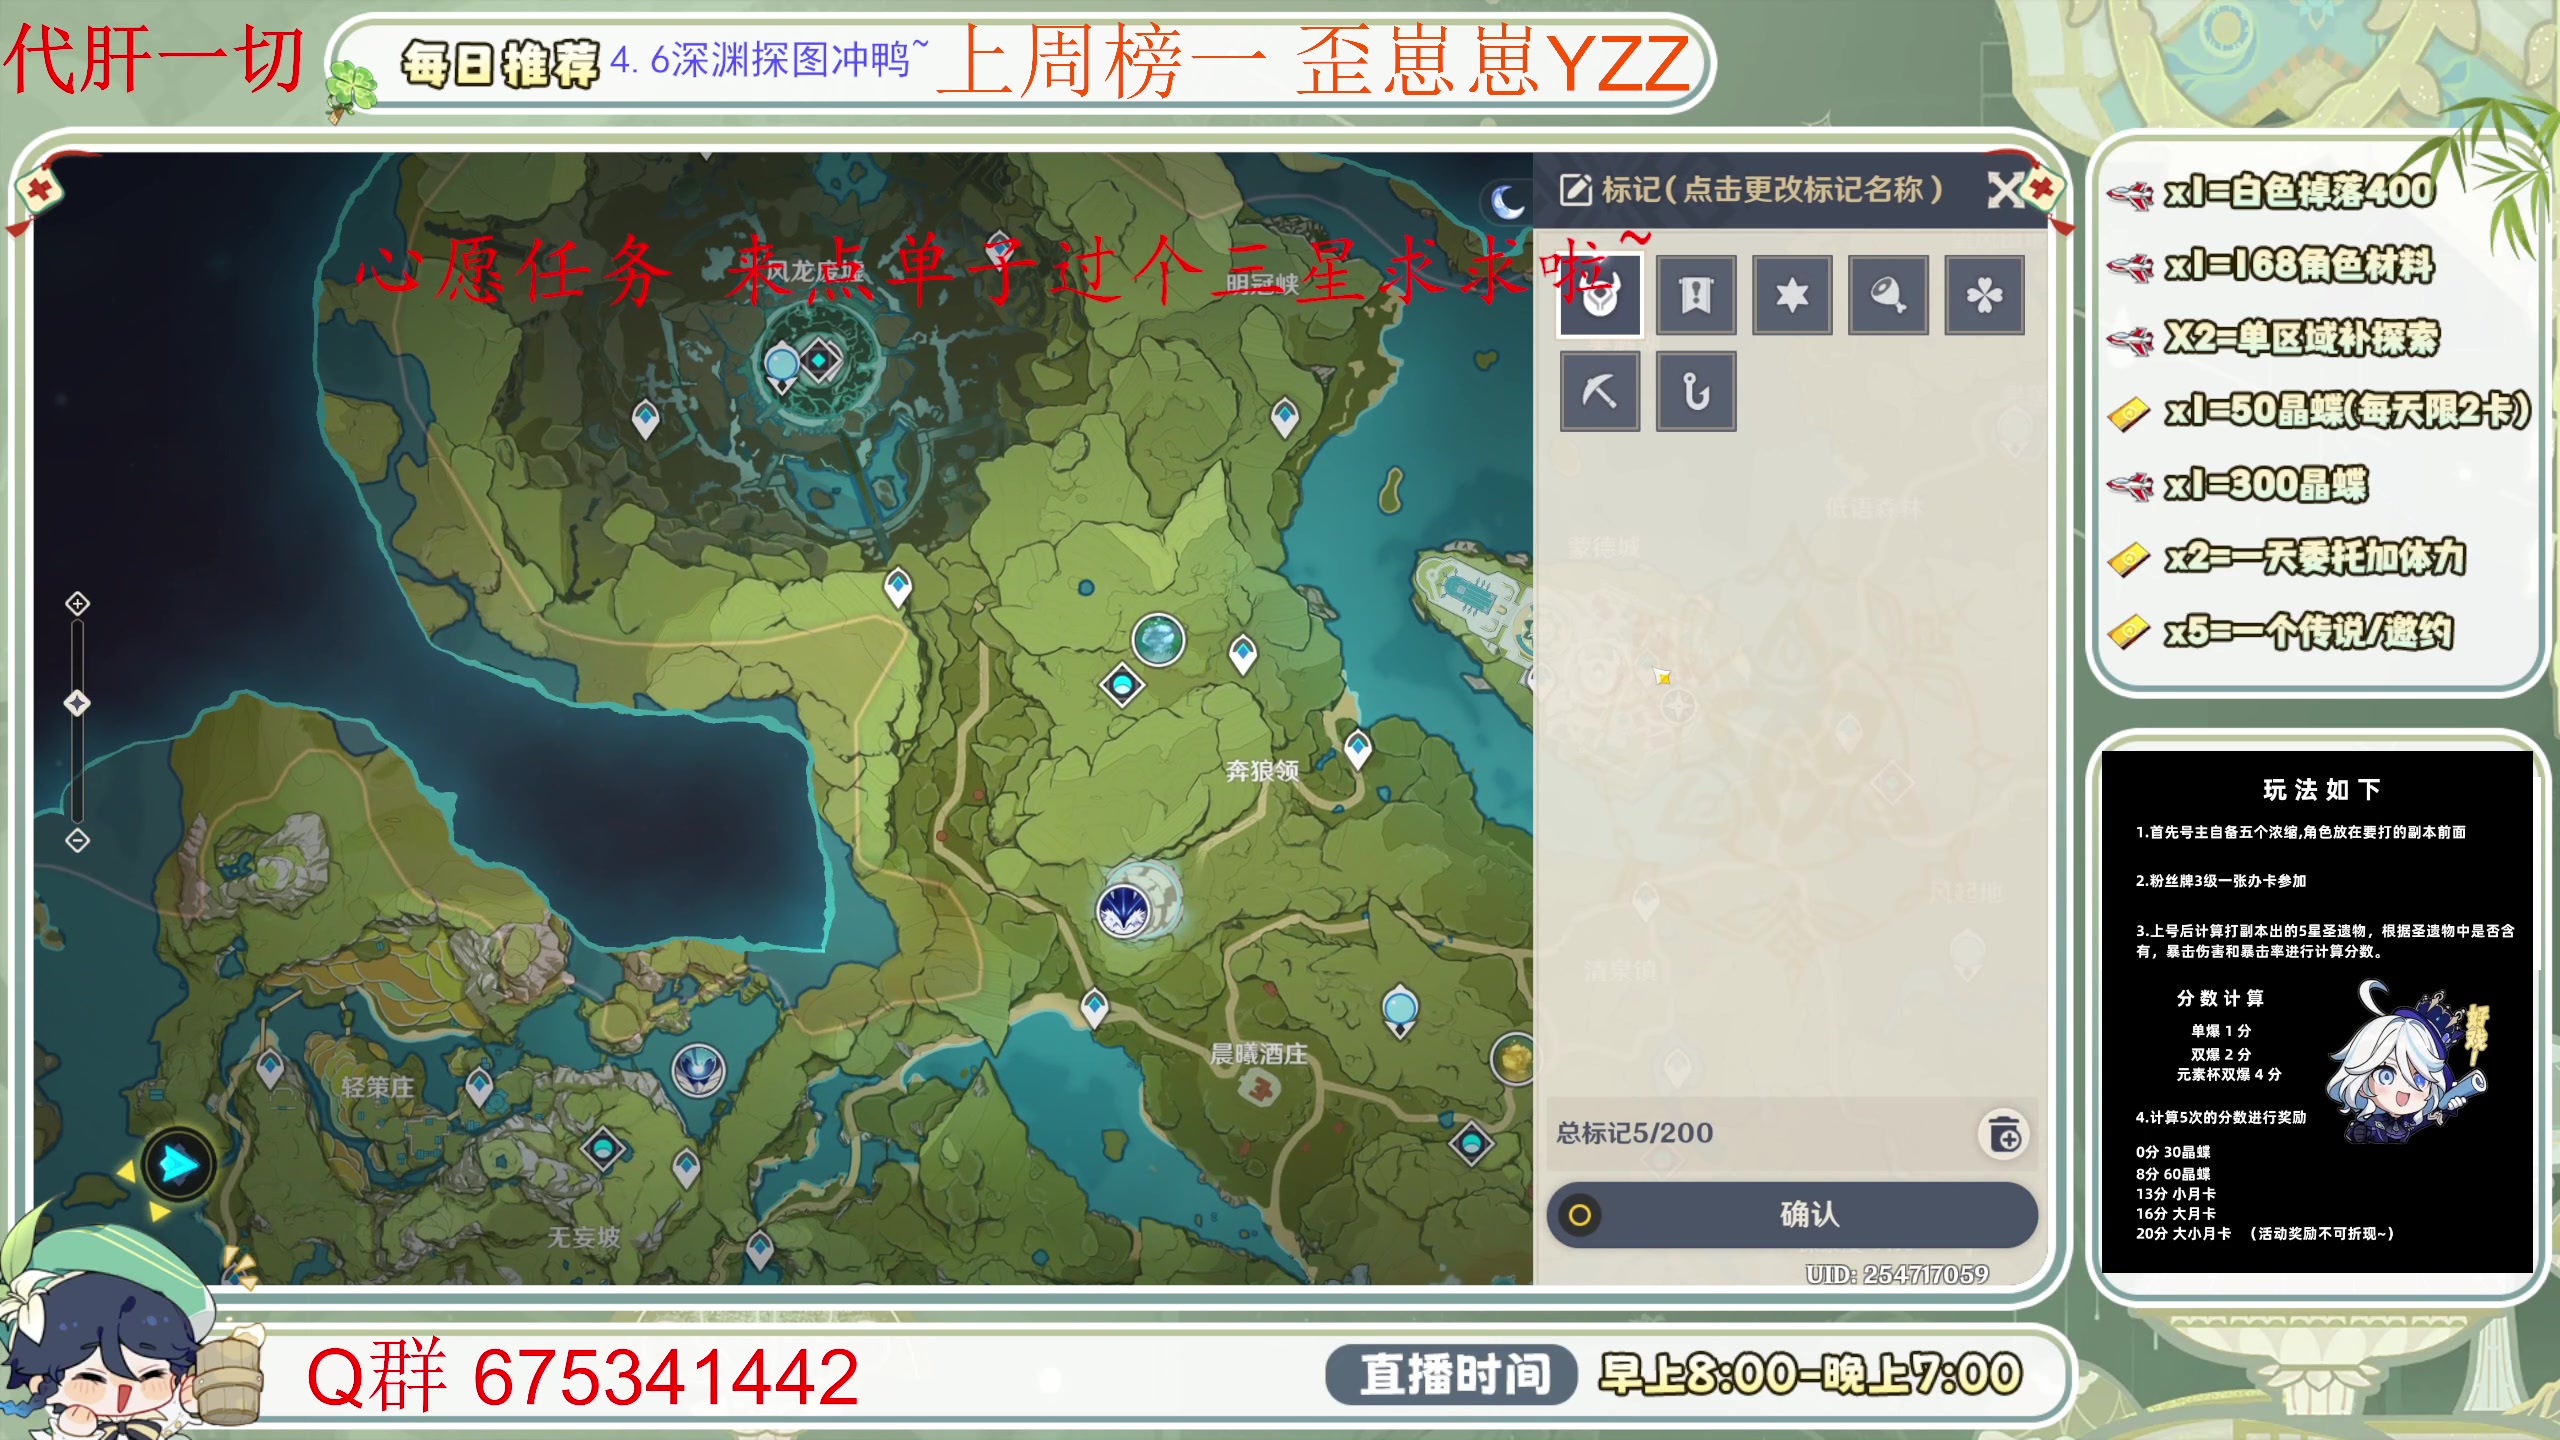The image size is (2560, 1440).
Task: Select waypoint southwest of Stormterror's Lair ring
Action: click(646, 419)
